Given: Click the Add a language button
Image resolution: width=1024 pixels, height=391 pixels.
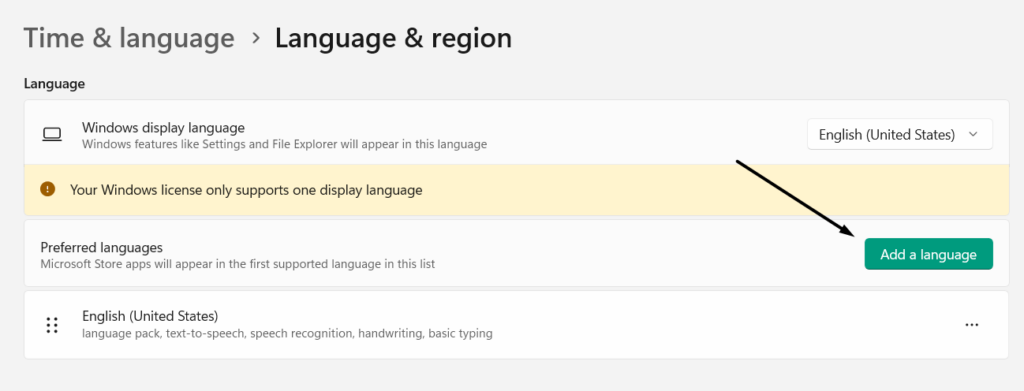Looking at the screenshot, I should (929, 254).
